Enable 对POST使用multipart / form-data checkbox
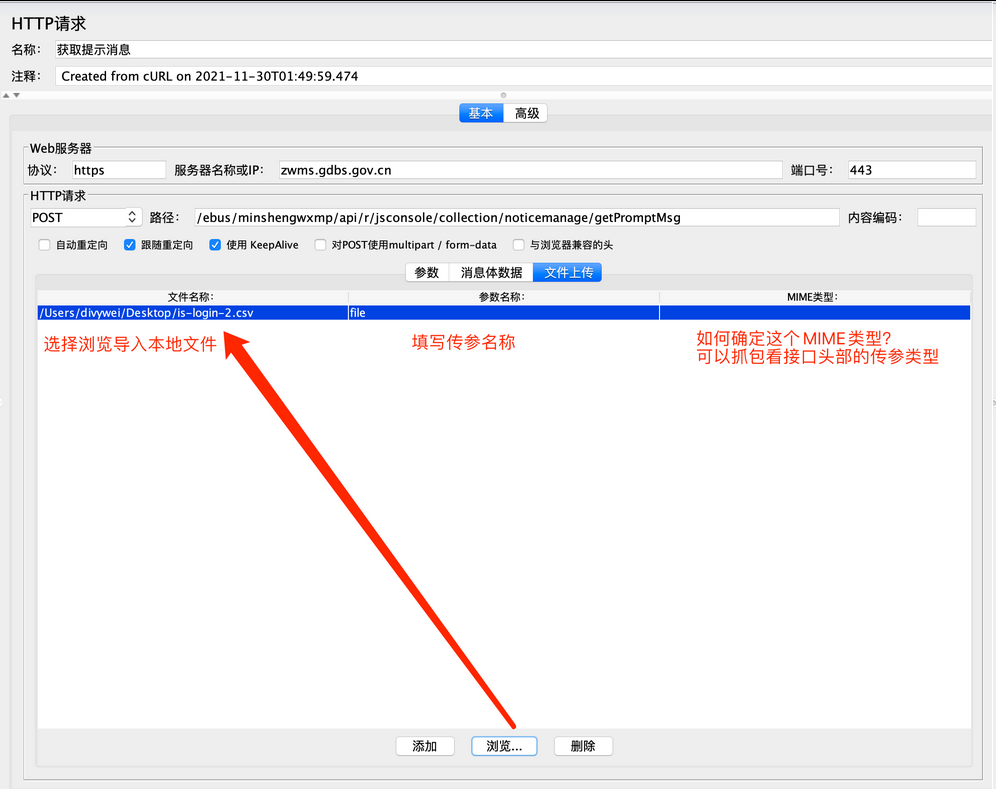The image size is (996, 789). [320, 245]
